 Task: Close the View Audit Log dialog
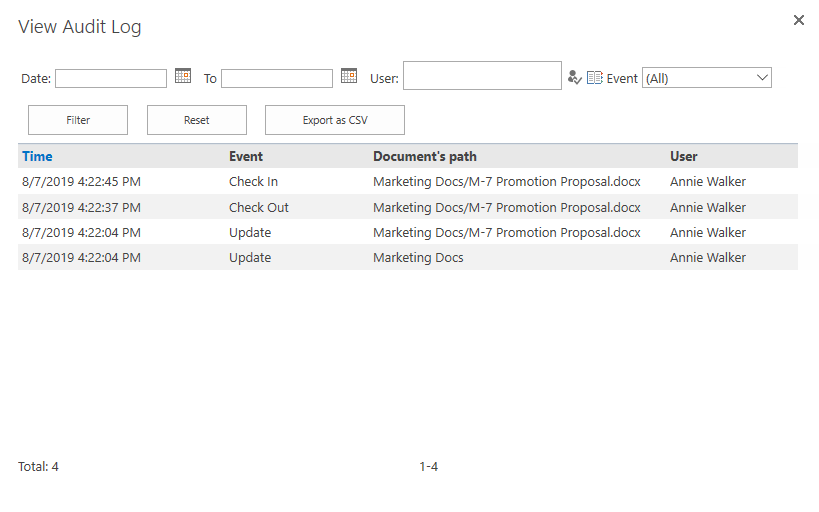pos(799,20)
